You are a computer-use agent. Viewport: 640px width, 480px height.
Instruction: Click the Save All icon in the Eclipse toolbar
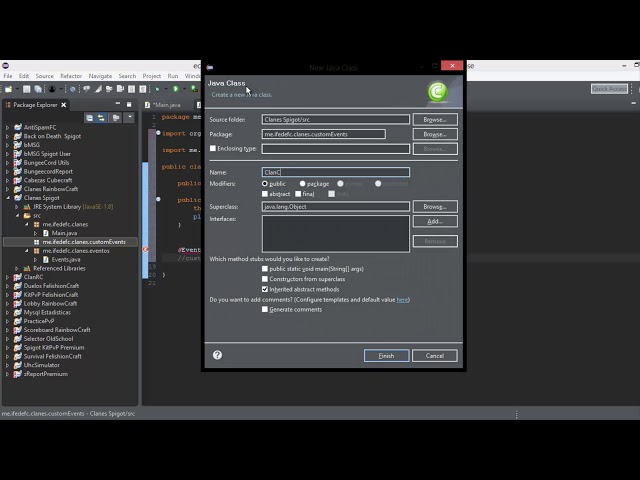pos(38,89)
